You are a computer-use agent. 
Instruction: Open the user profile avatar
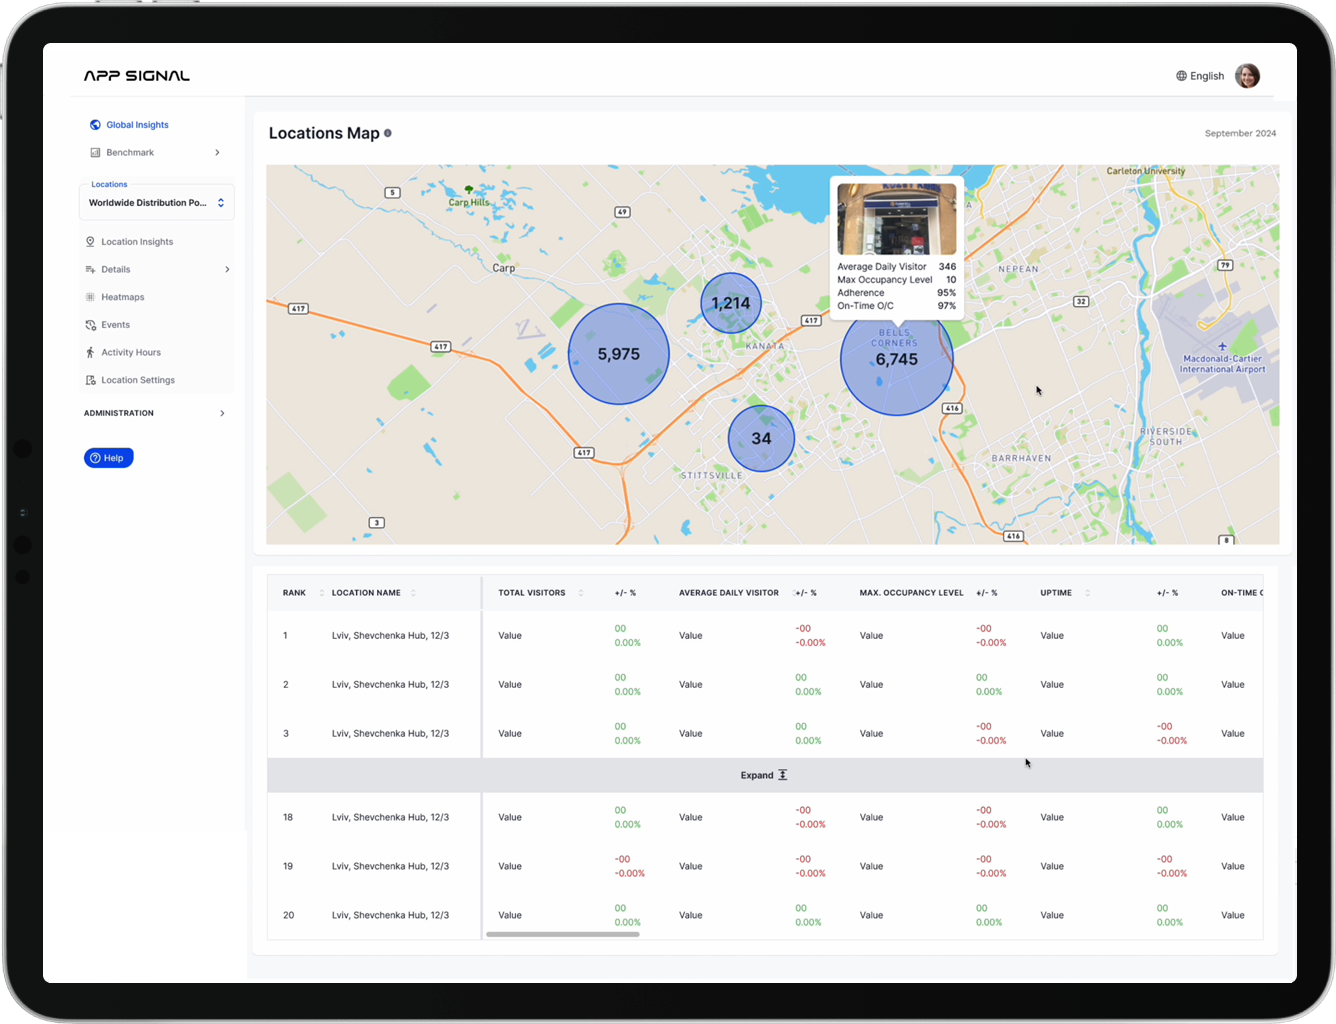(1247, 75)
